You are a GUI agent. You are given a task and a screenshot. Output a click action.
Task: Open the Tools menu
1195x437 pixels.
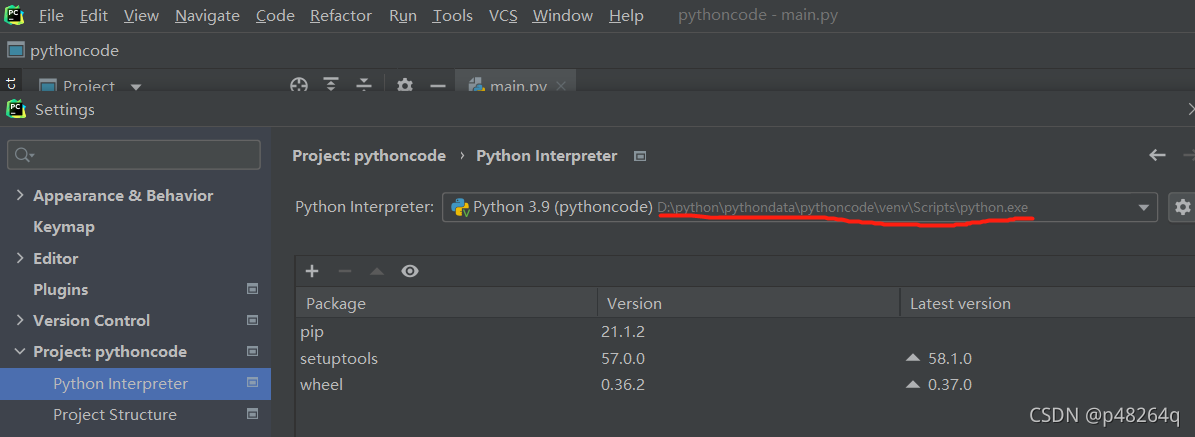[453, 15]
